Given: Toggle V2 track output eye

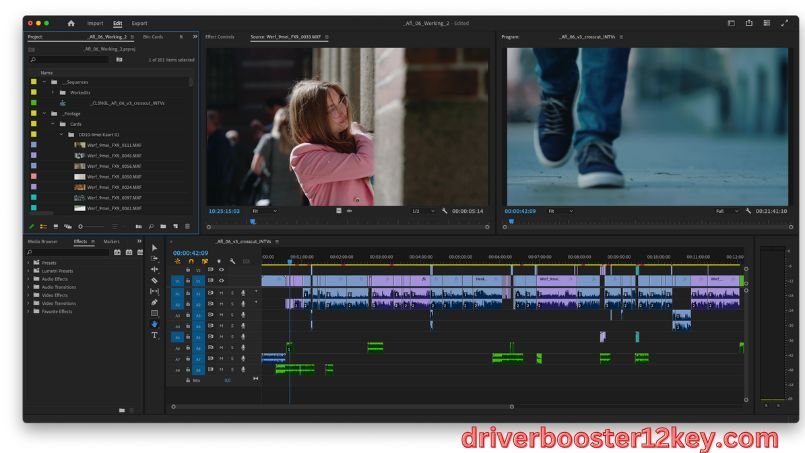Looking at the screenshot, I should point(222,270).
